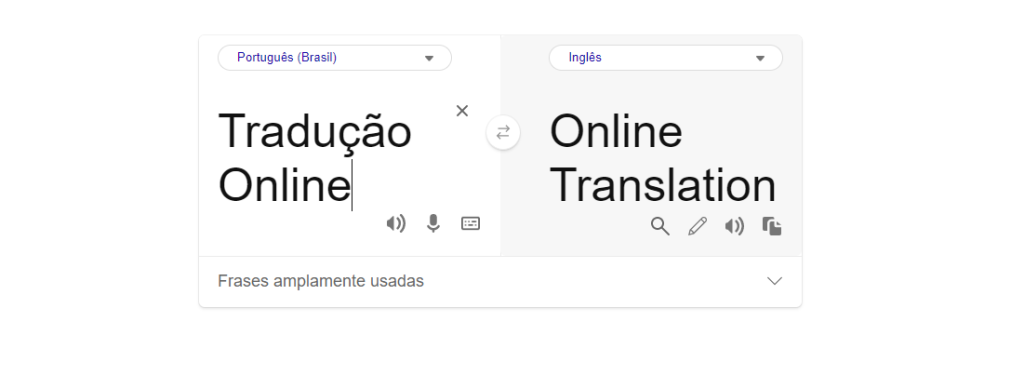Suggest an edit with the pencil icon
This screenshot has height=375, width=1024.
[697, 227]
